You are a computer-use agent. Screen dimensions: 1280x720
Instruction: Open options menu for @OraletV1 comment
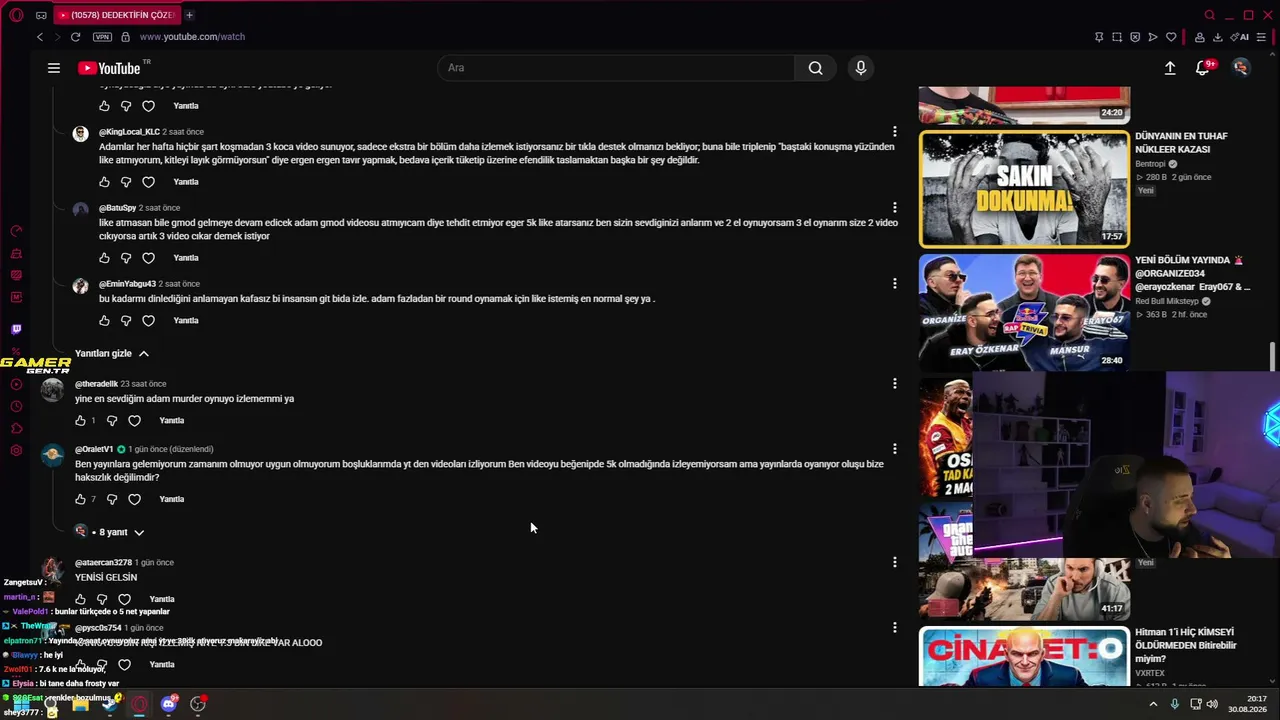pyautogui.click(x=895, y=449)
